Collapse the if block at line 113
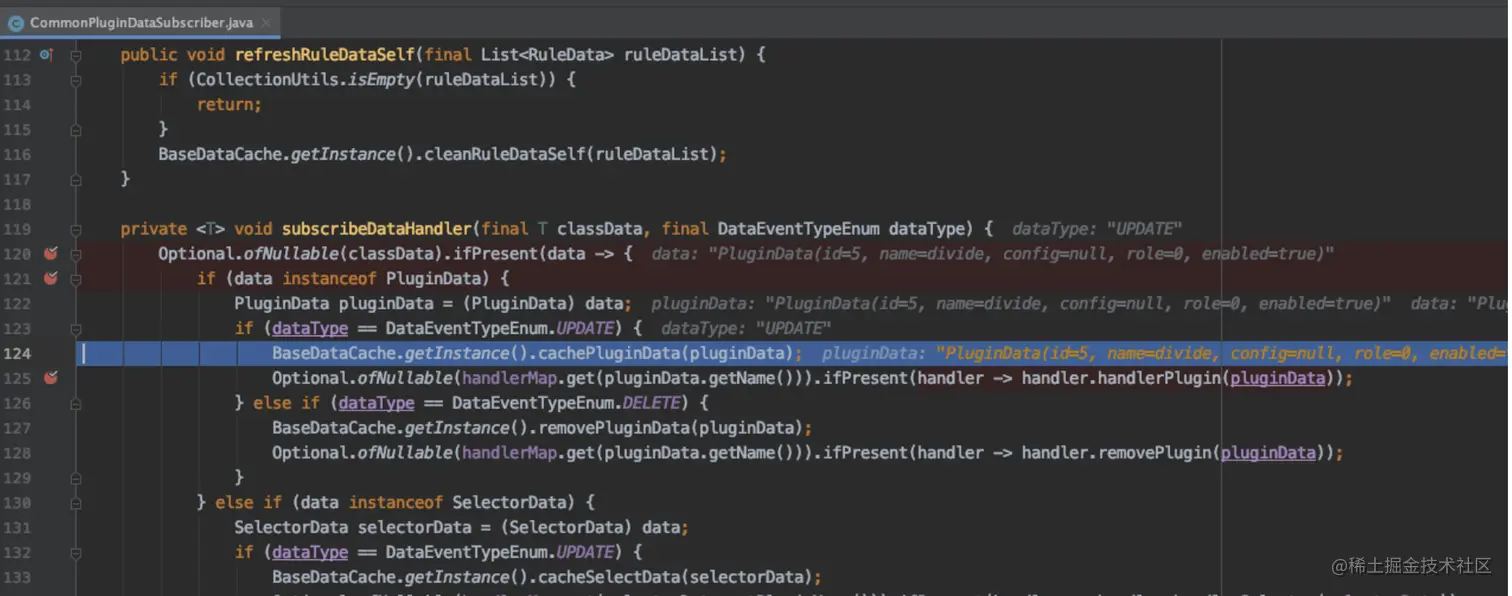This screenshot has height=596, width=1512. (x=76, y=80)
